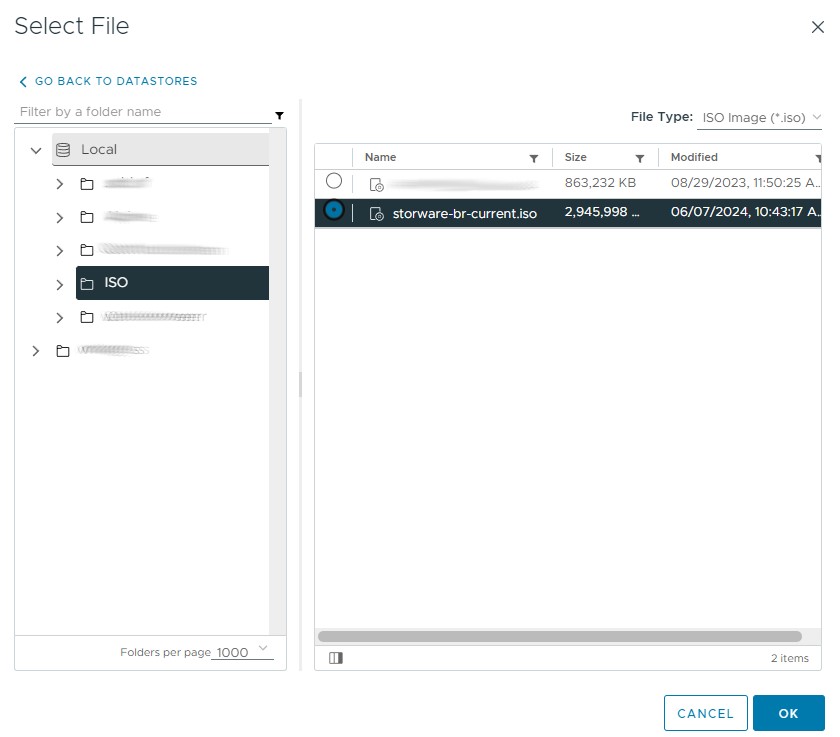Select the storware-br-current.iso radio button
This screenshot has width=840, height=737.
(334, 210)
